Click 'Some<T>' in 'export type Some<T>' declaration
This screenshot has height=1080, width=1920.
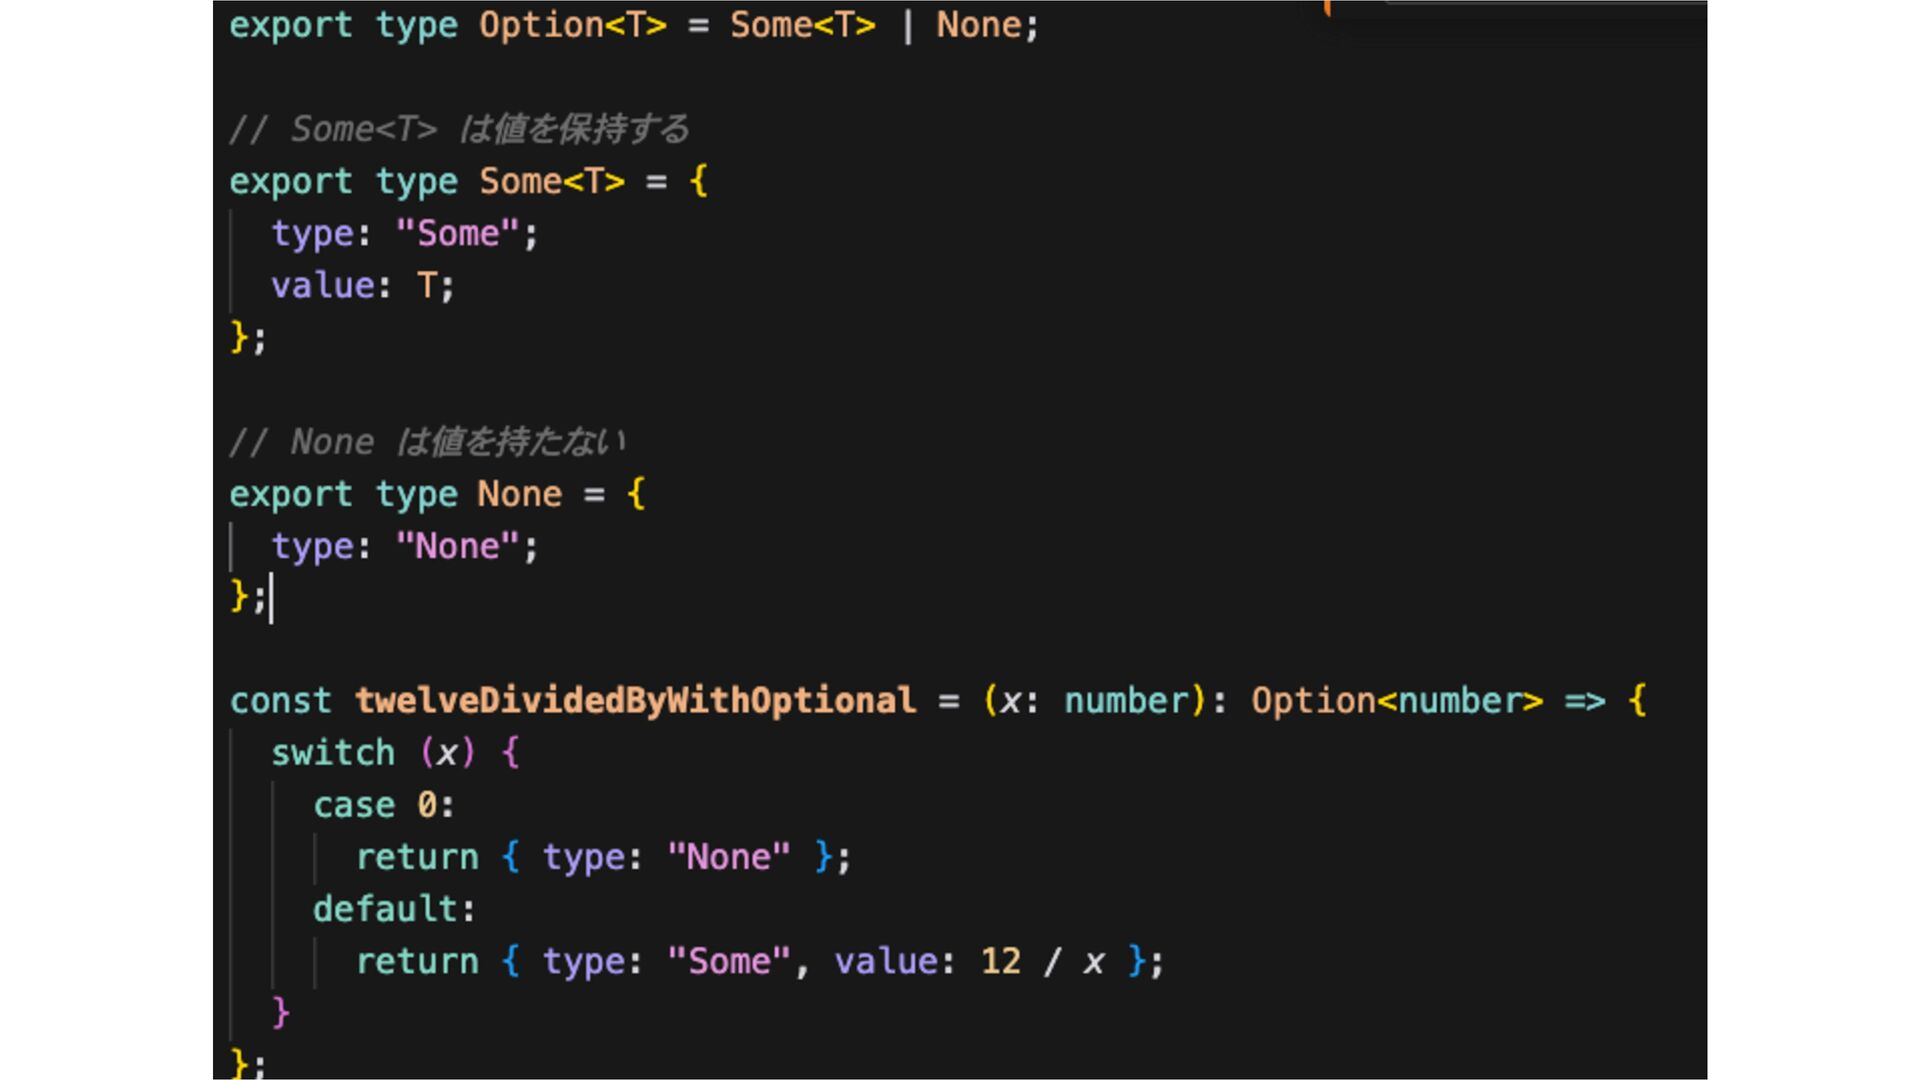[x=551, y=182]
